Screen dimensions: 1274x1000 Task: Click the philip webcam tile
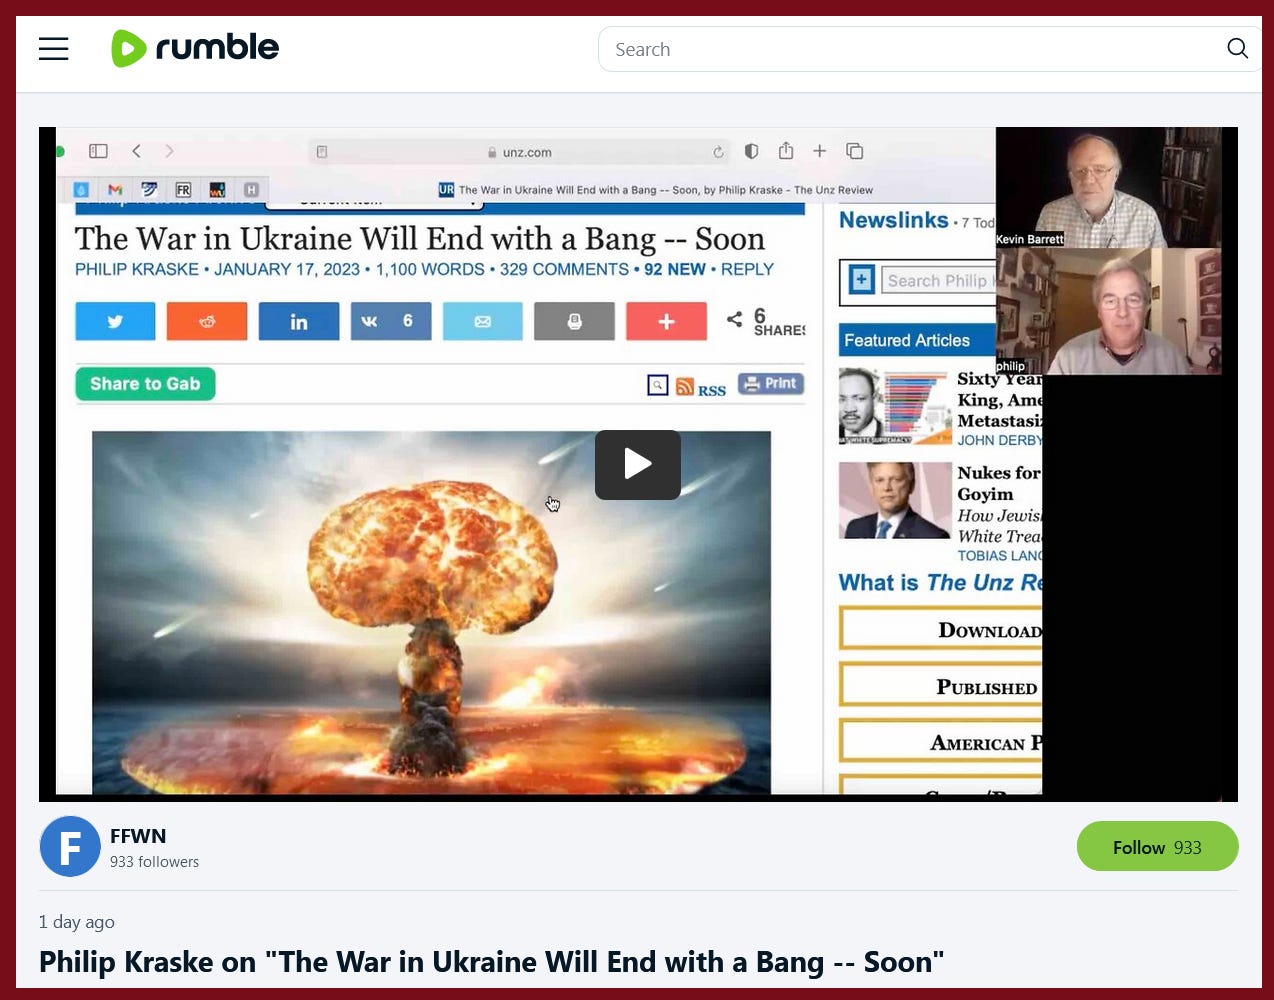tap(1108, 311)
